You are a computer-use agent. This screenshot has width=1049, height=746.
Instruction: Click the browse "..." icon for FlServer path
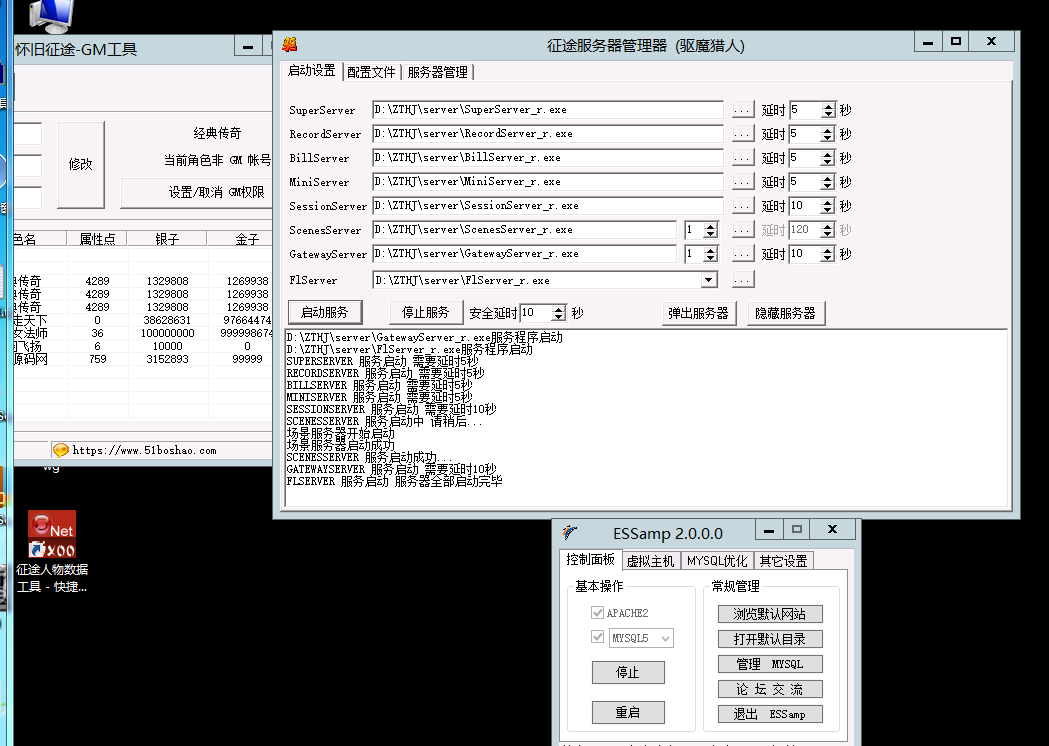point(742,279)
